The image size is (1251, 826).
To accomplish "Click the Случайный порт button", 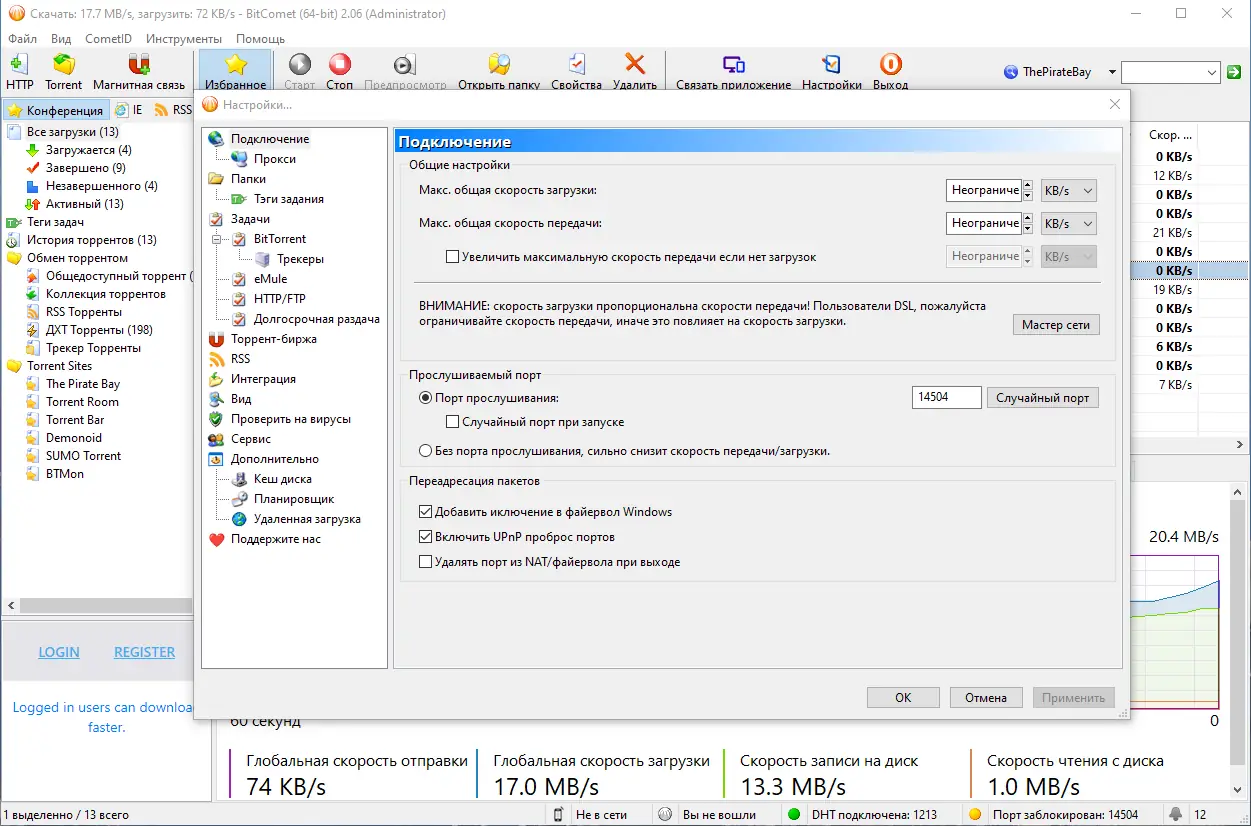I will point(1043,398).
